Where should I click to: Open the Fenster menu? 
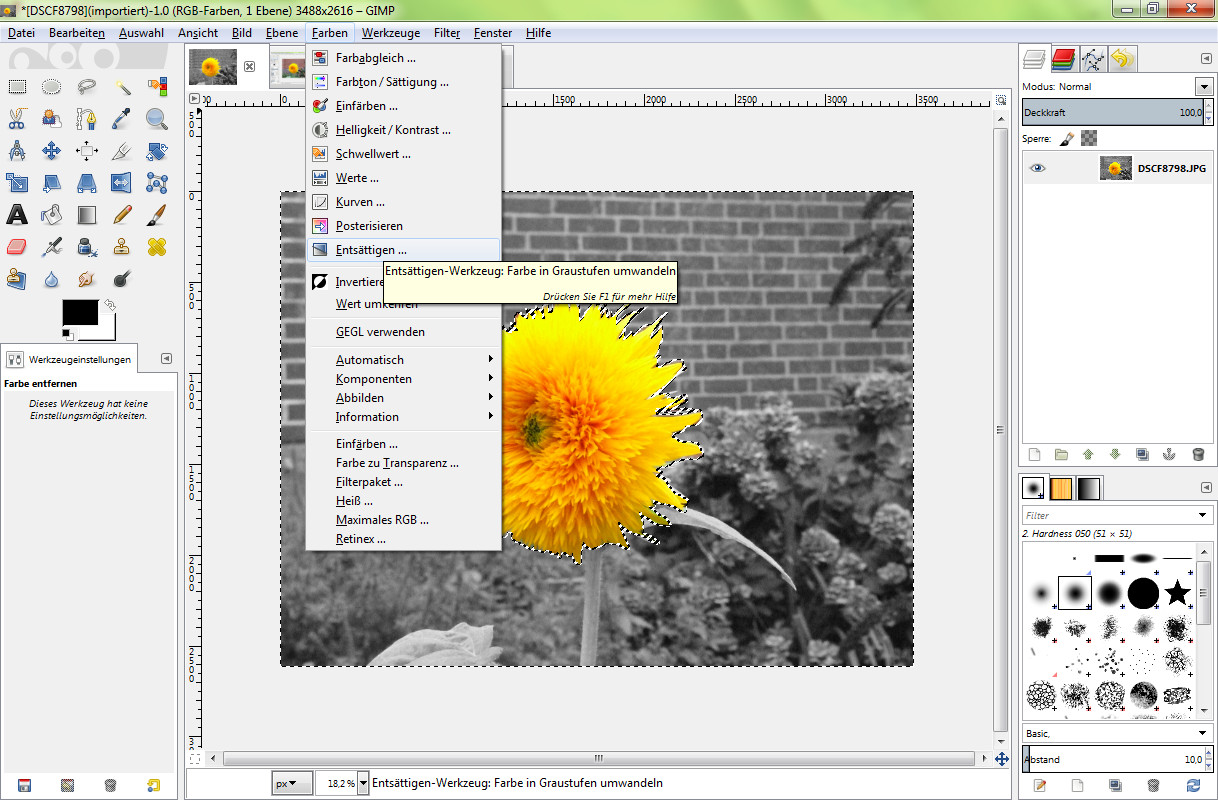coord(492,33)
